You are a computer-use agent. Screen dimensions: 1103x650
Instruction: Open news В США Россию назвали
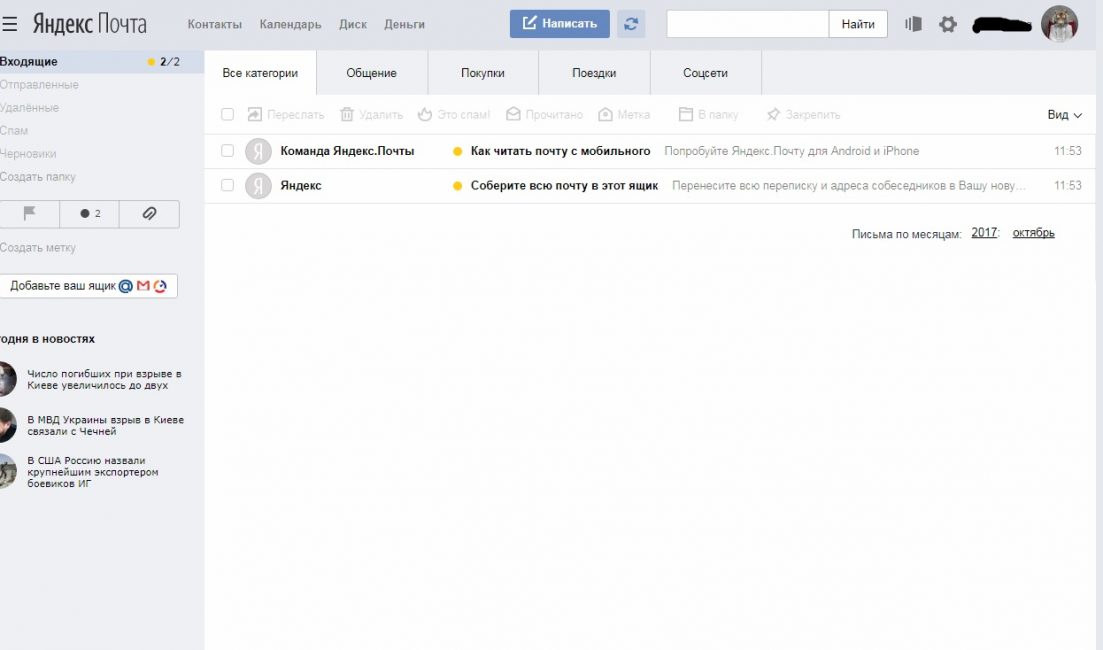point(93,472)
